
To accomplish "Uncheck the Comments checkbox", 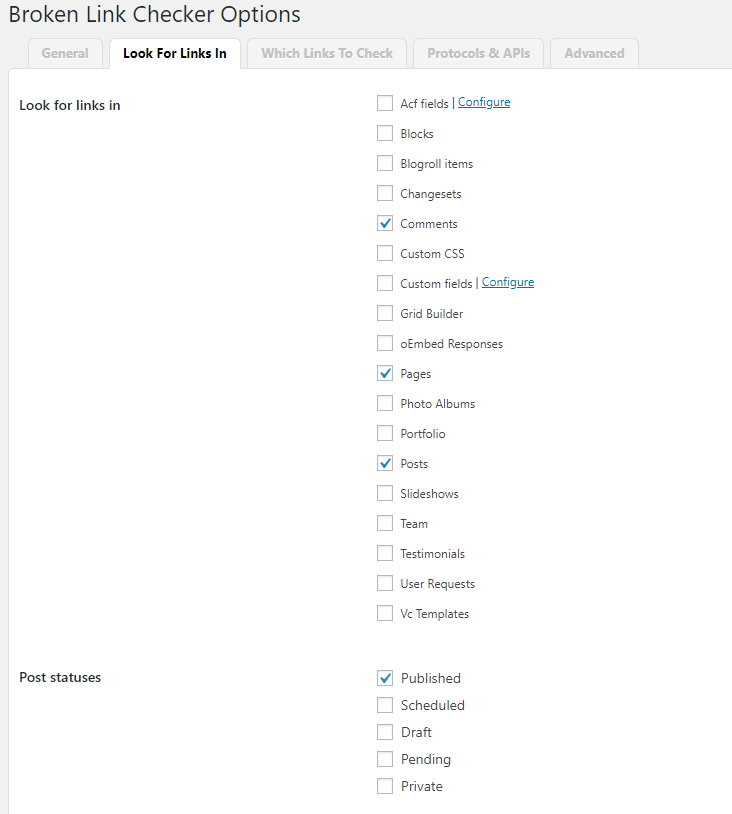I will pos(385,223).
